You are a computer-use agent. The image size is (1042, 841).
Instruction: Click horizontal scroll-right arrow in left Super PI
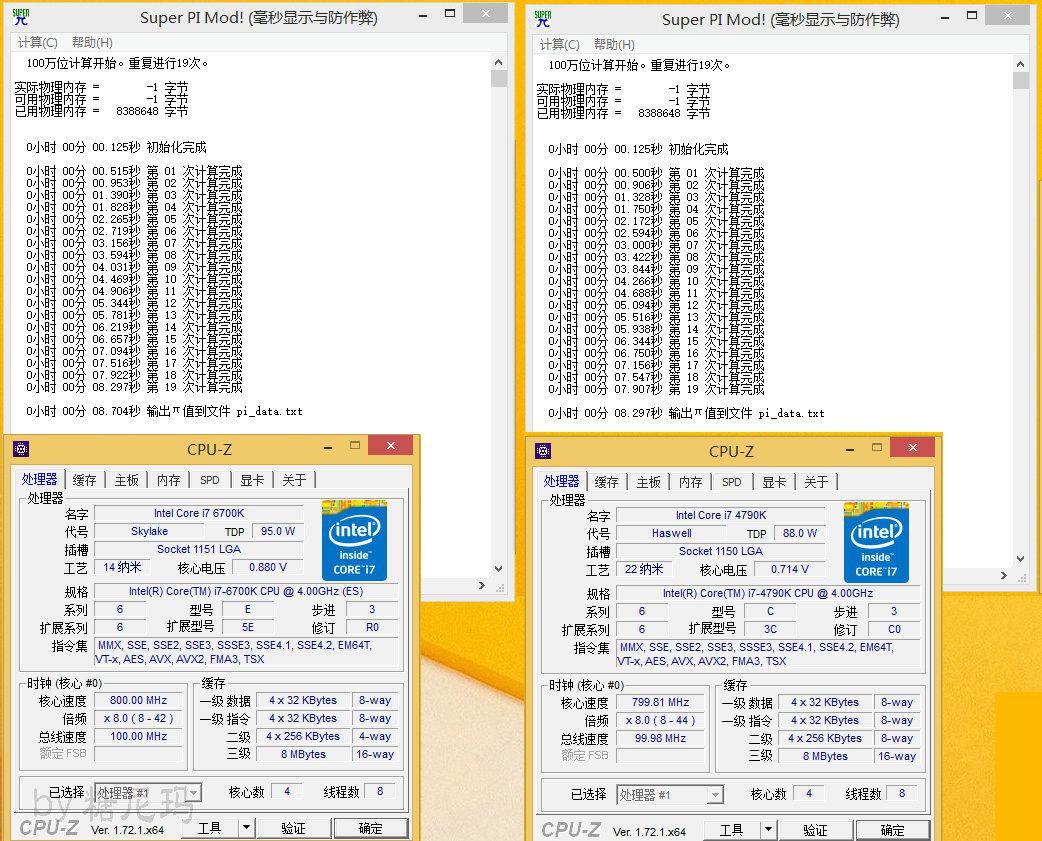click(x=482, y=585)
